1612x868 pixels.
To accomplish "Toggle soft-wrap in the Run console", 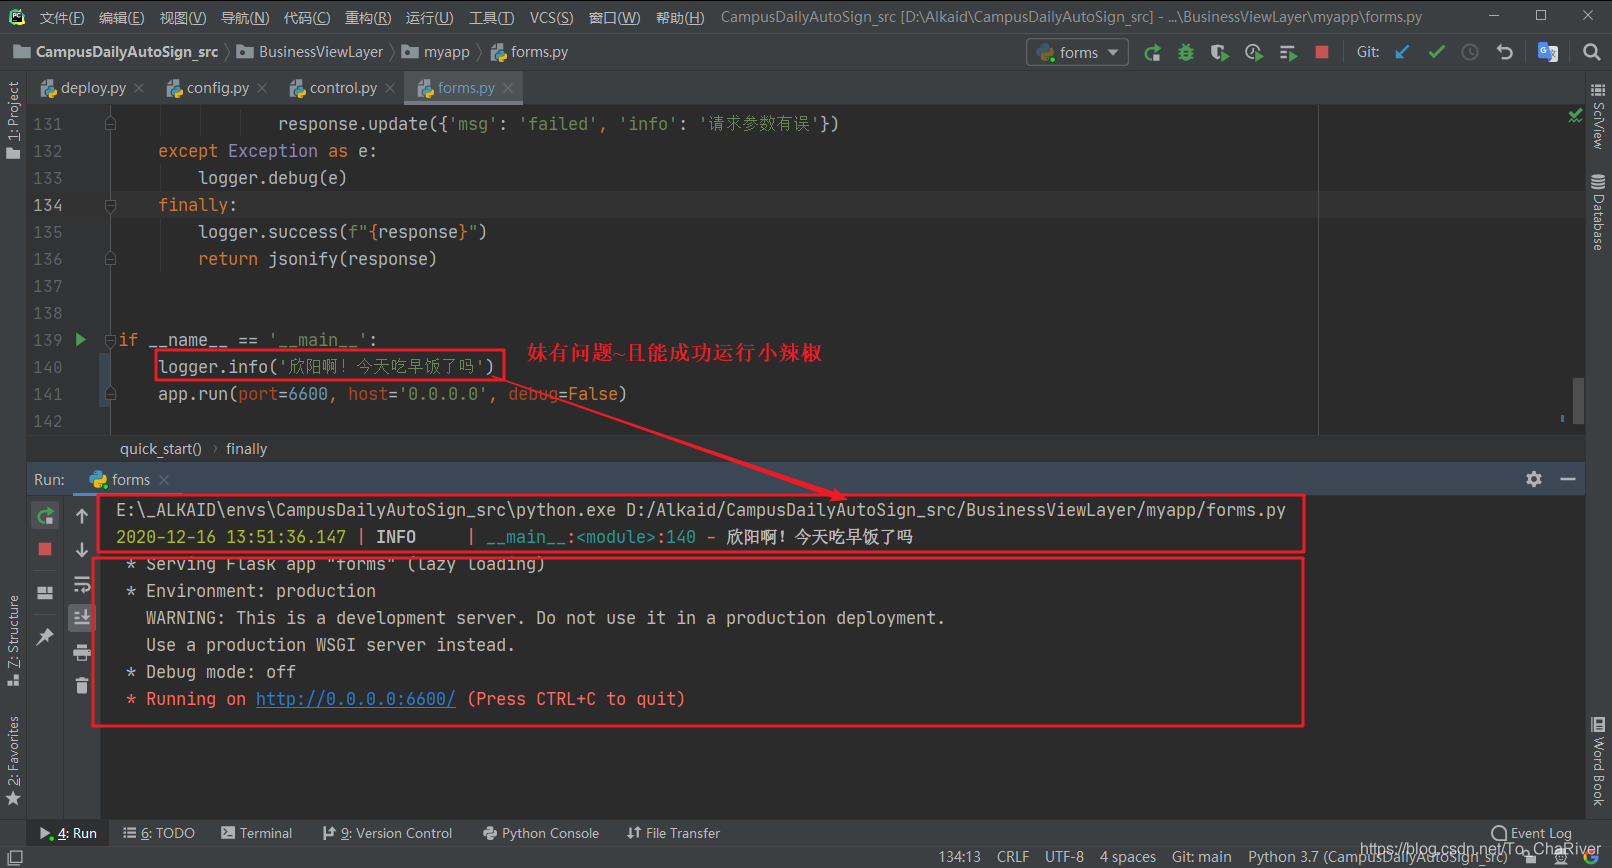I will 82,584.
